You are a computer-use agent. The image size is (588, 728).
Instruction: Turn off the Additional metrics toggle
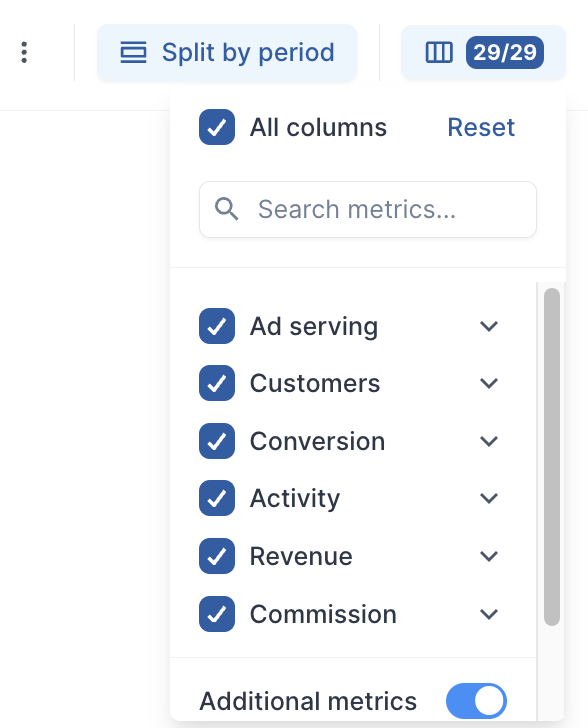(x=476, y=701)
